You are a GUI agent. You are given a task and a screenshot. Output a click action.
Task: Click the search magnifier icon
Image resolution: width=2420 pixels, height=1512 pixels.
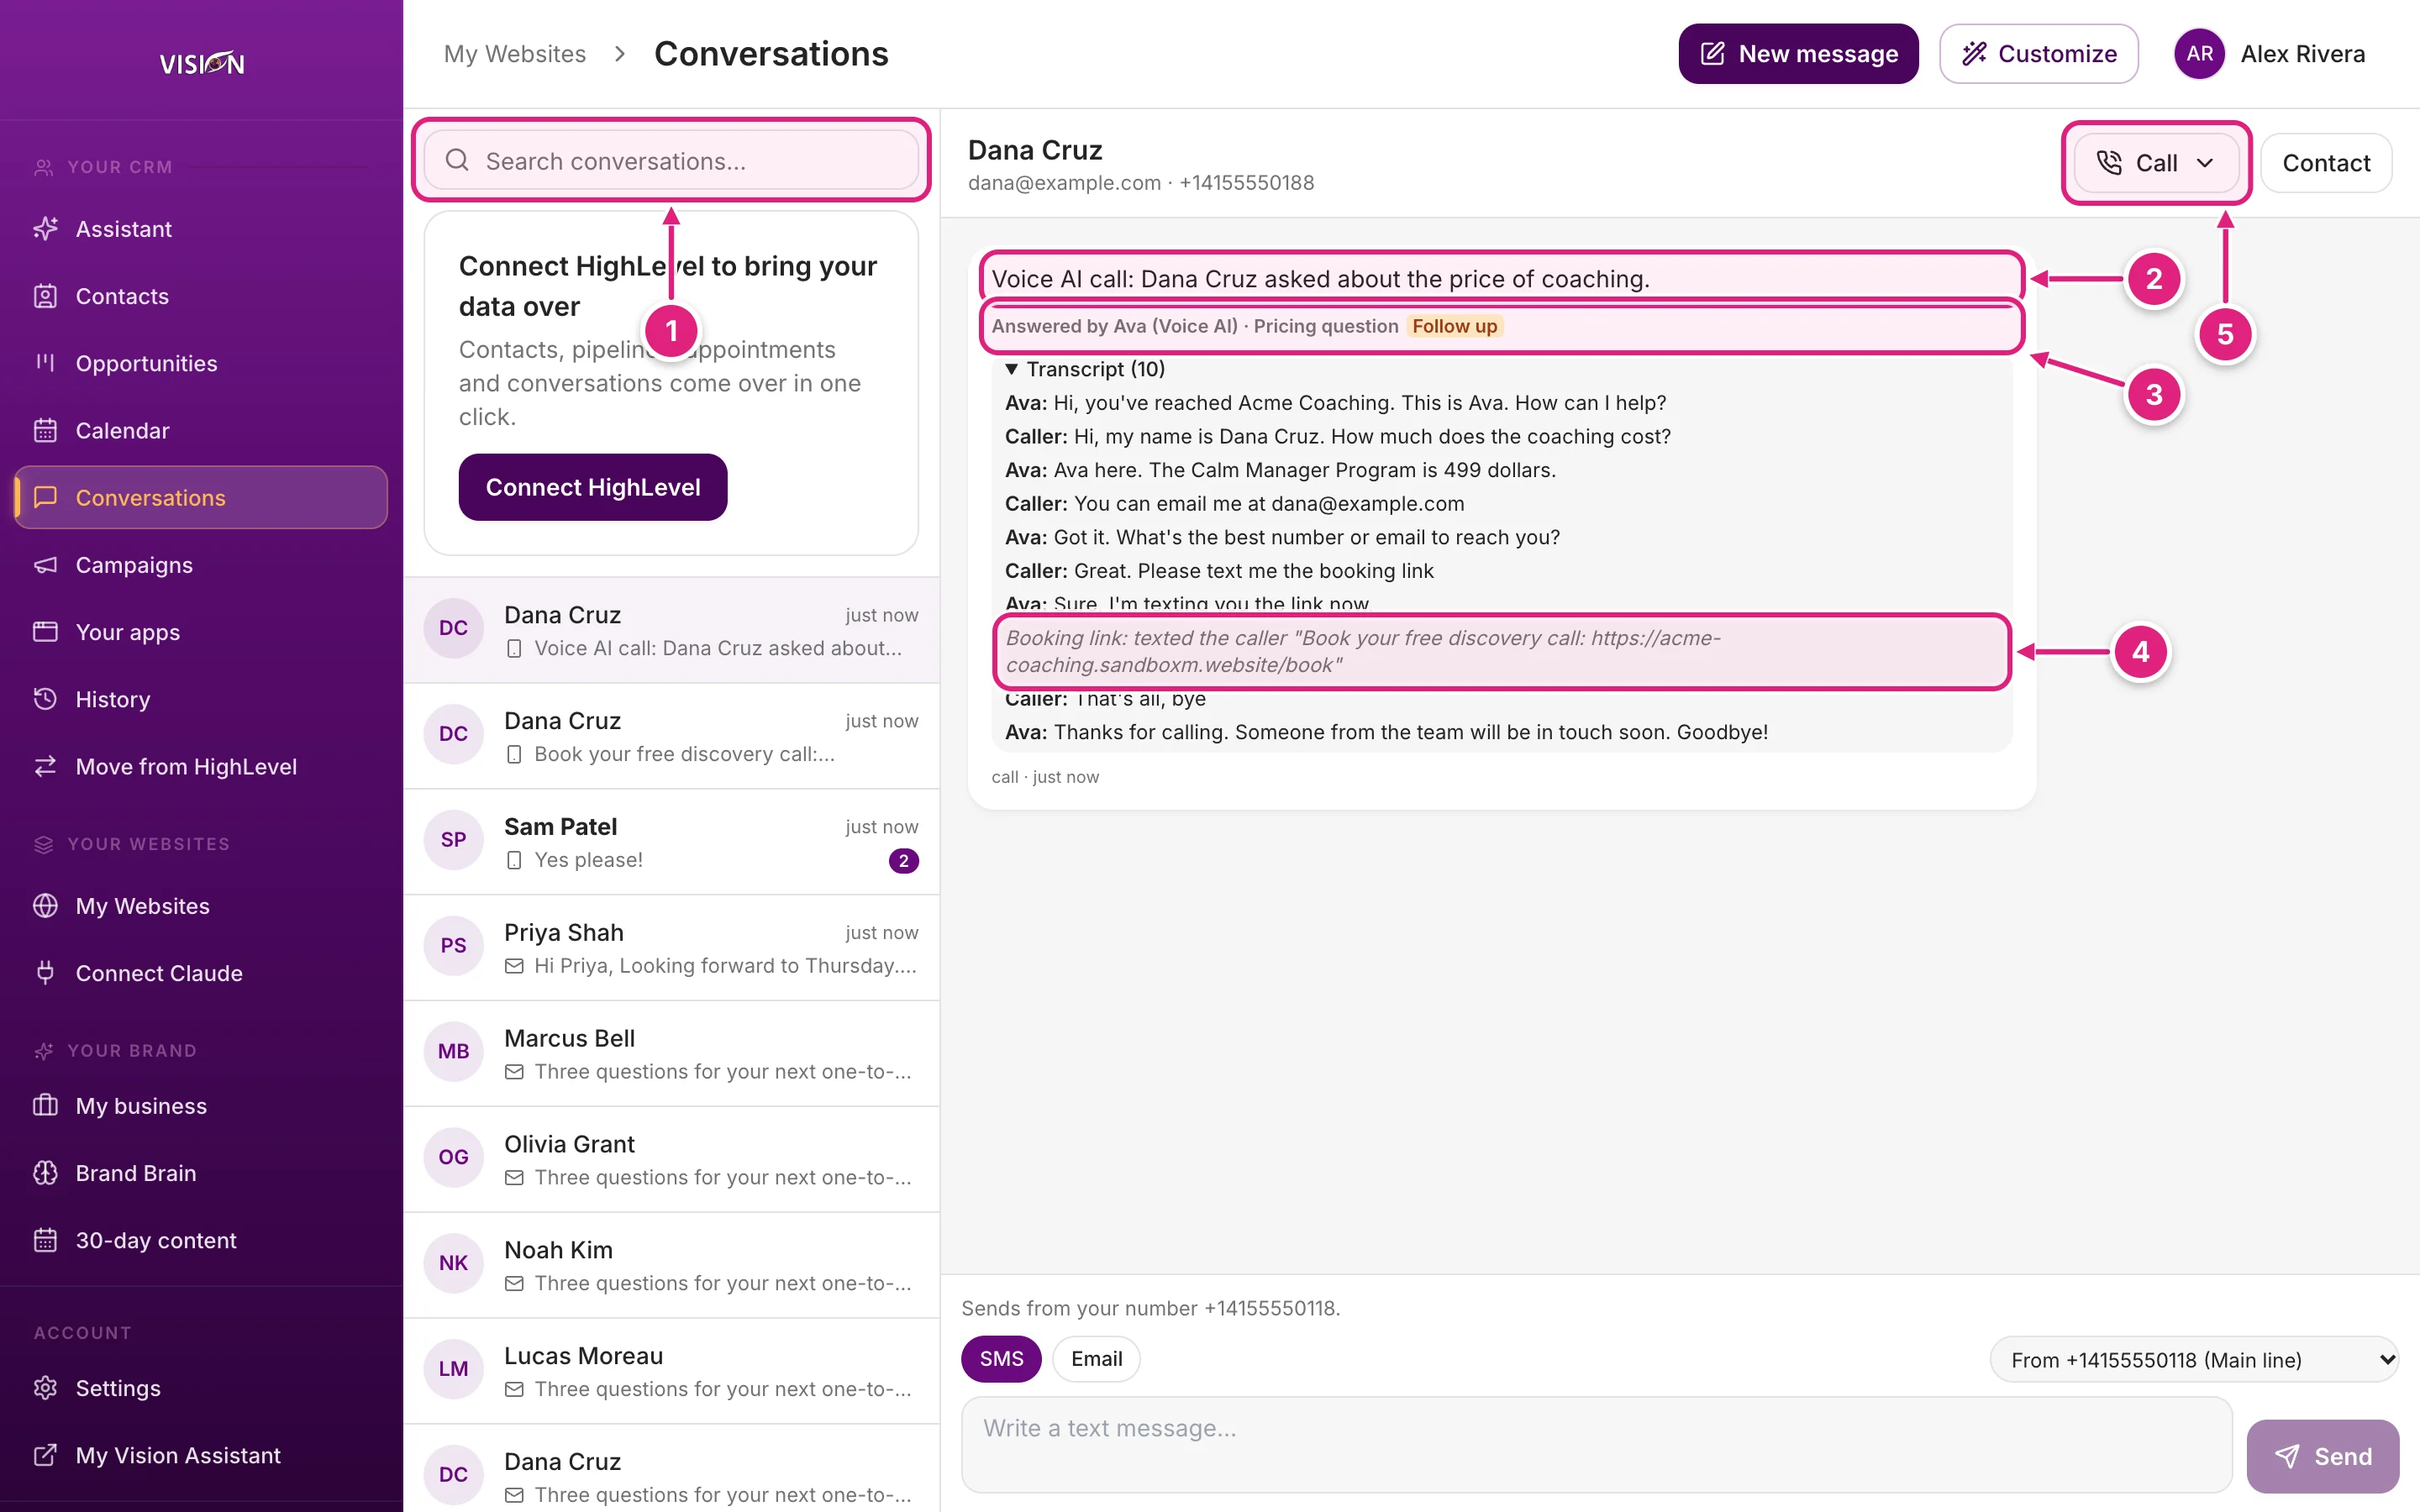tap(457, 160)
